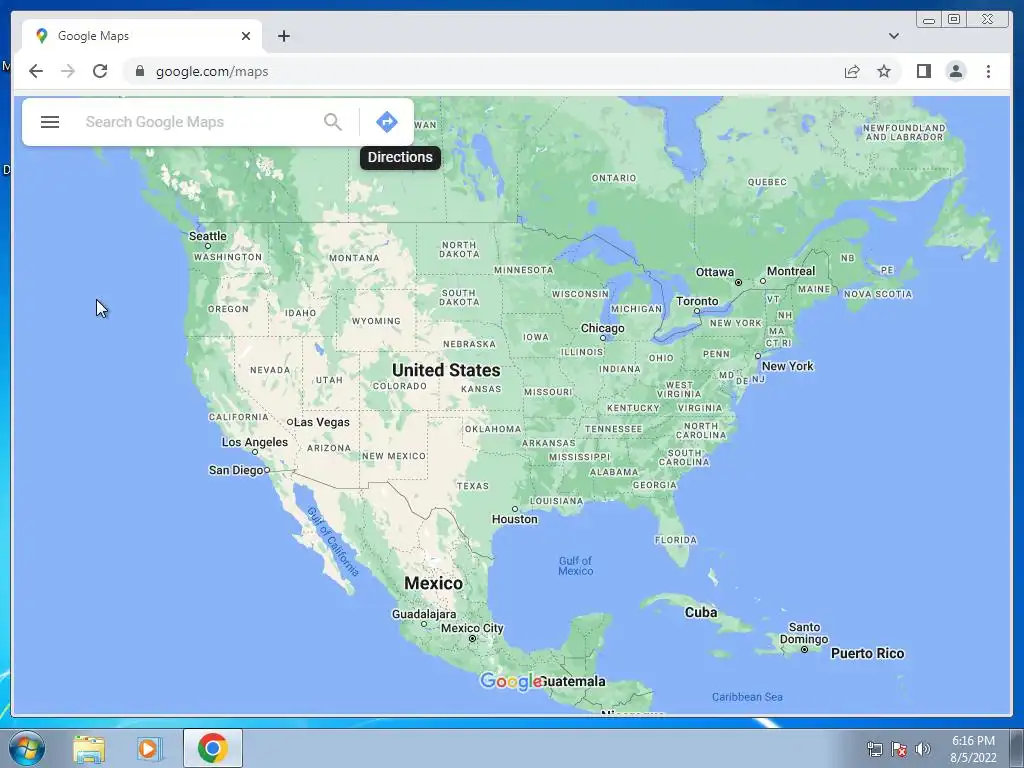
Task: Select the Puerto Rico label
Action: click(867, 654)
